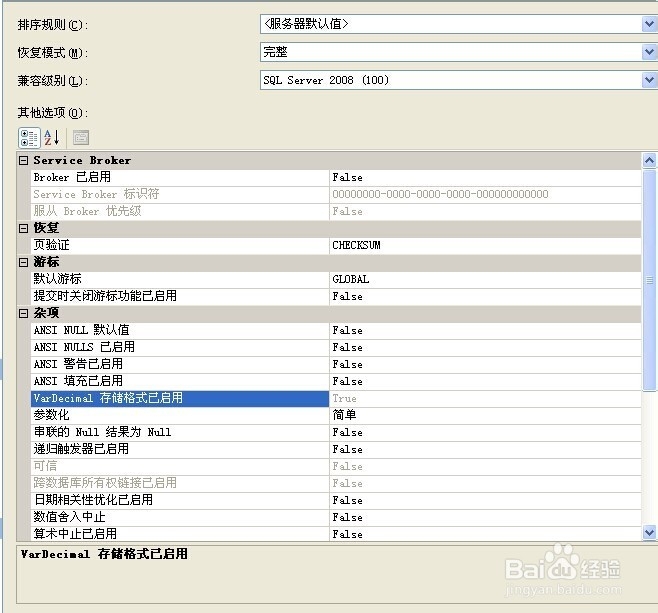The image size is (658, 613).
Task: Click False value of ANSI NULLS 已启用
Action: (x=347, y=347)
